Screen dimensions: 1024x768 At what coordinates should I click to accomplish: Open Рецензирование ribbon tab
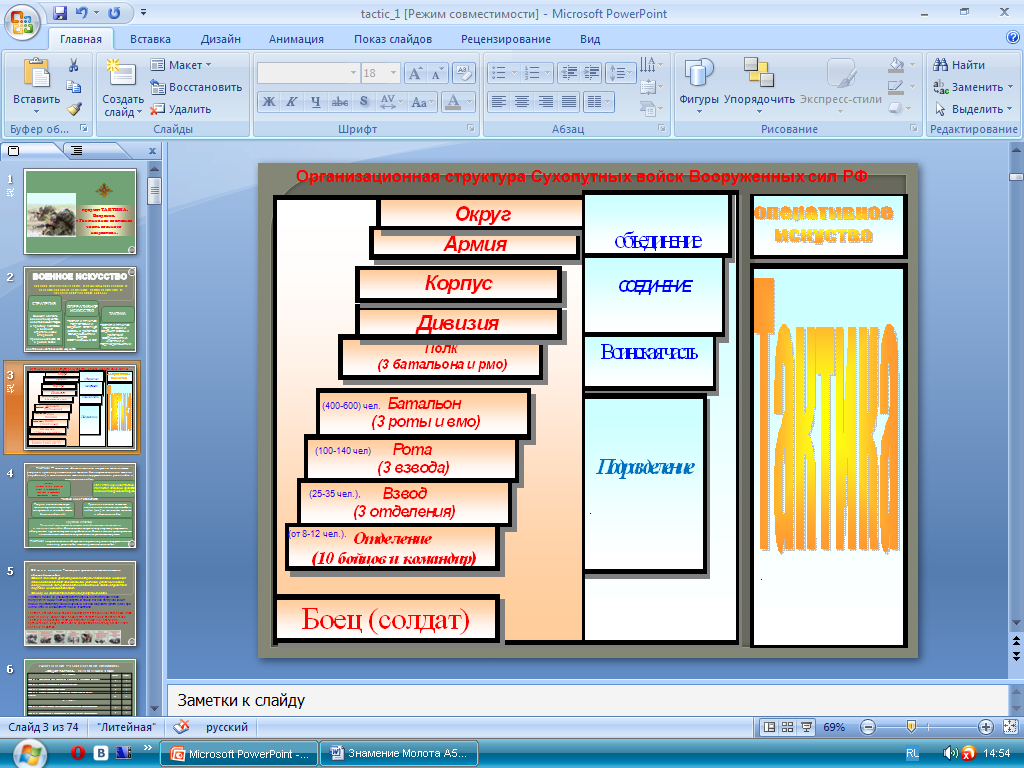[x=505, y=39]
